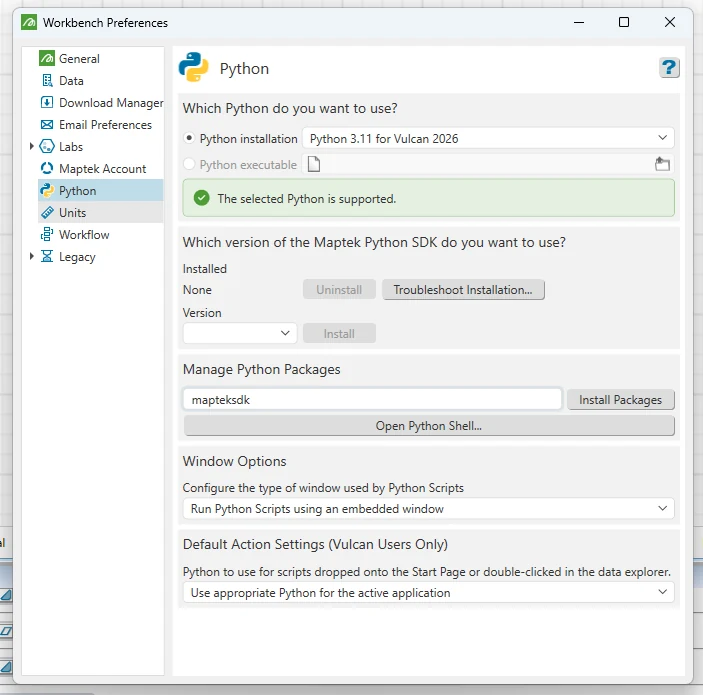Maximize the Workbench Preferences window

point(624,22)
